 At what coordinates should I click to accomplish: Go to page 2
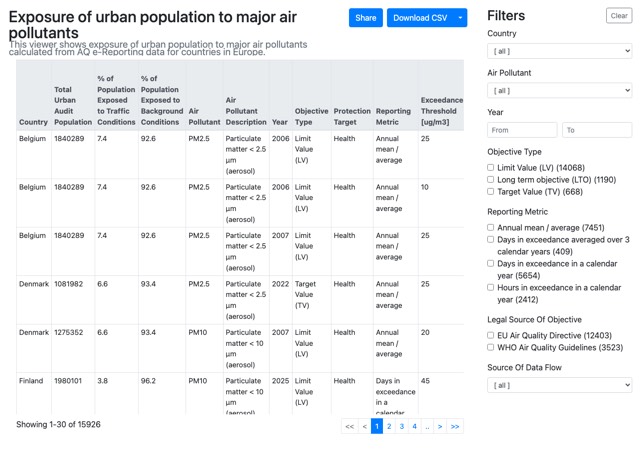tap(389, 426)
